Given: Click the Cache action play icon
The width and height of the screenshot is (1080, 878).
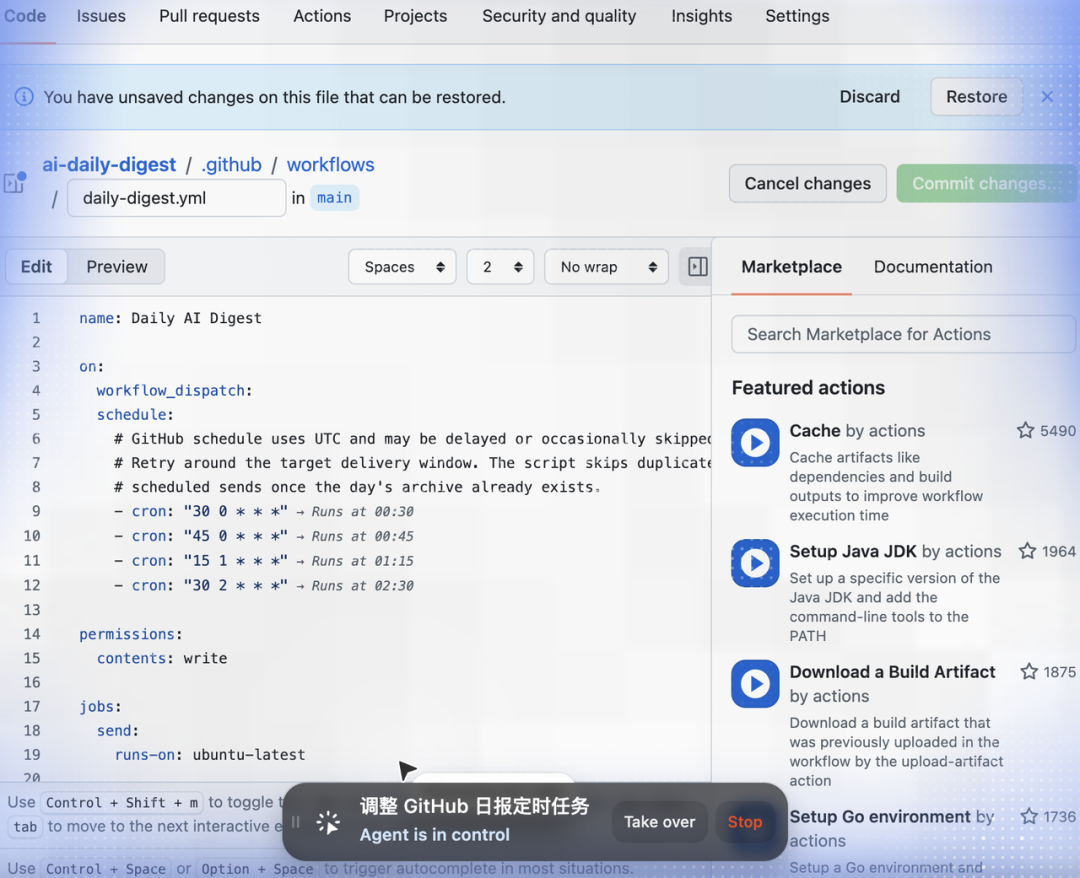Looking at the screenshot, I should click(x=755, y=443).
